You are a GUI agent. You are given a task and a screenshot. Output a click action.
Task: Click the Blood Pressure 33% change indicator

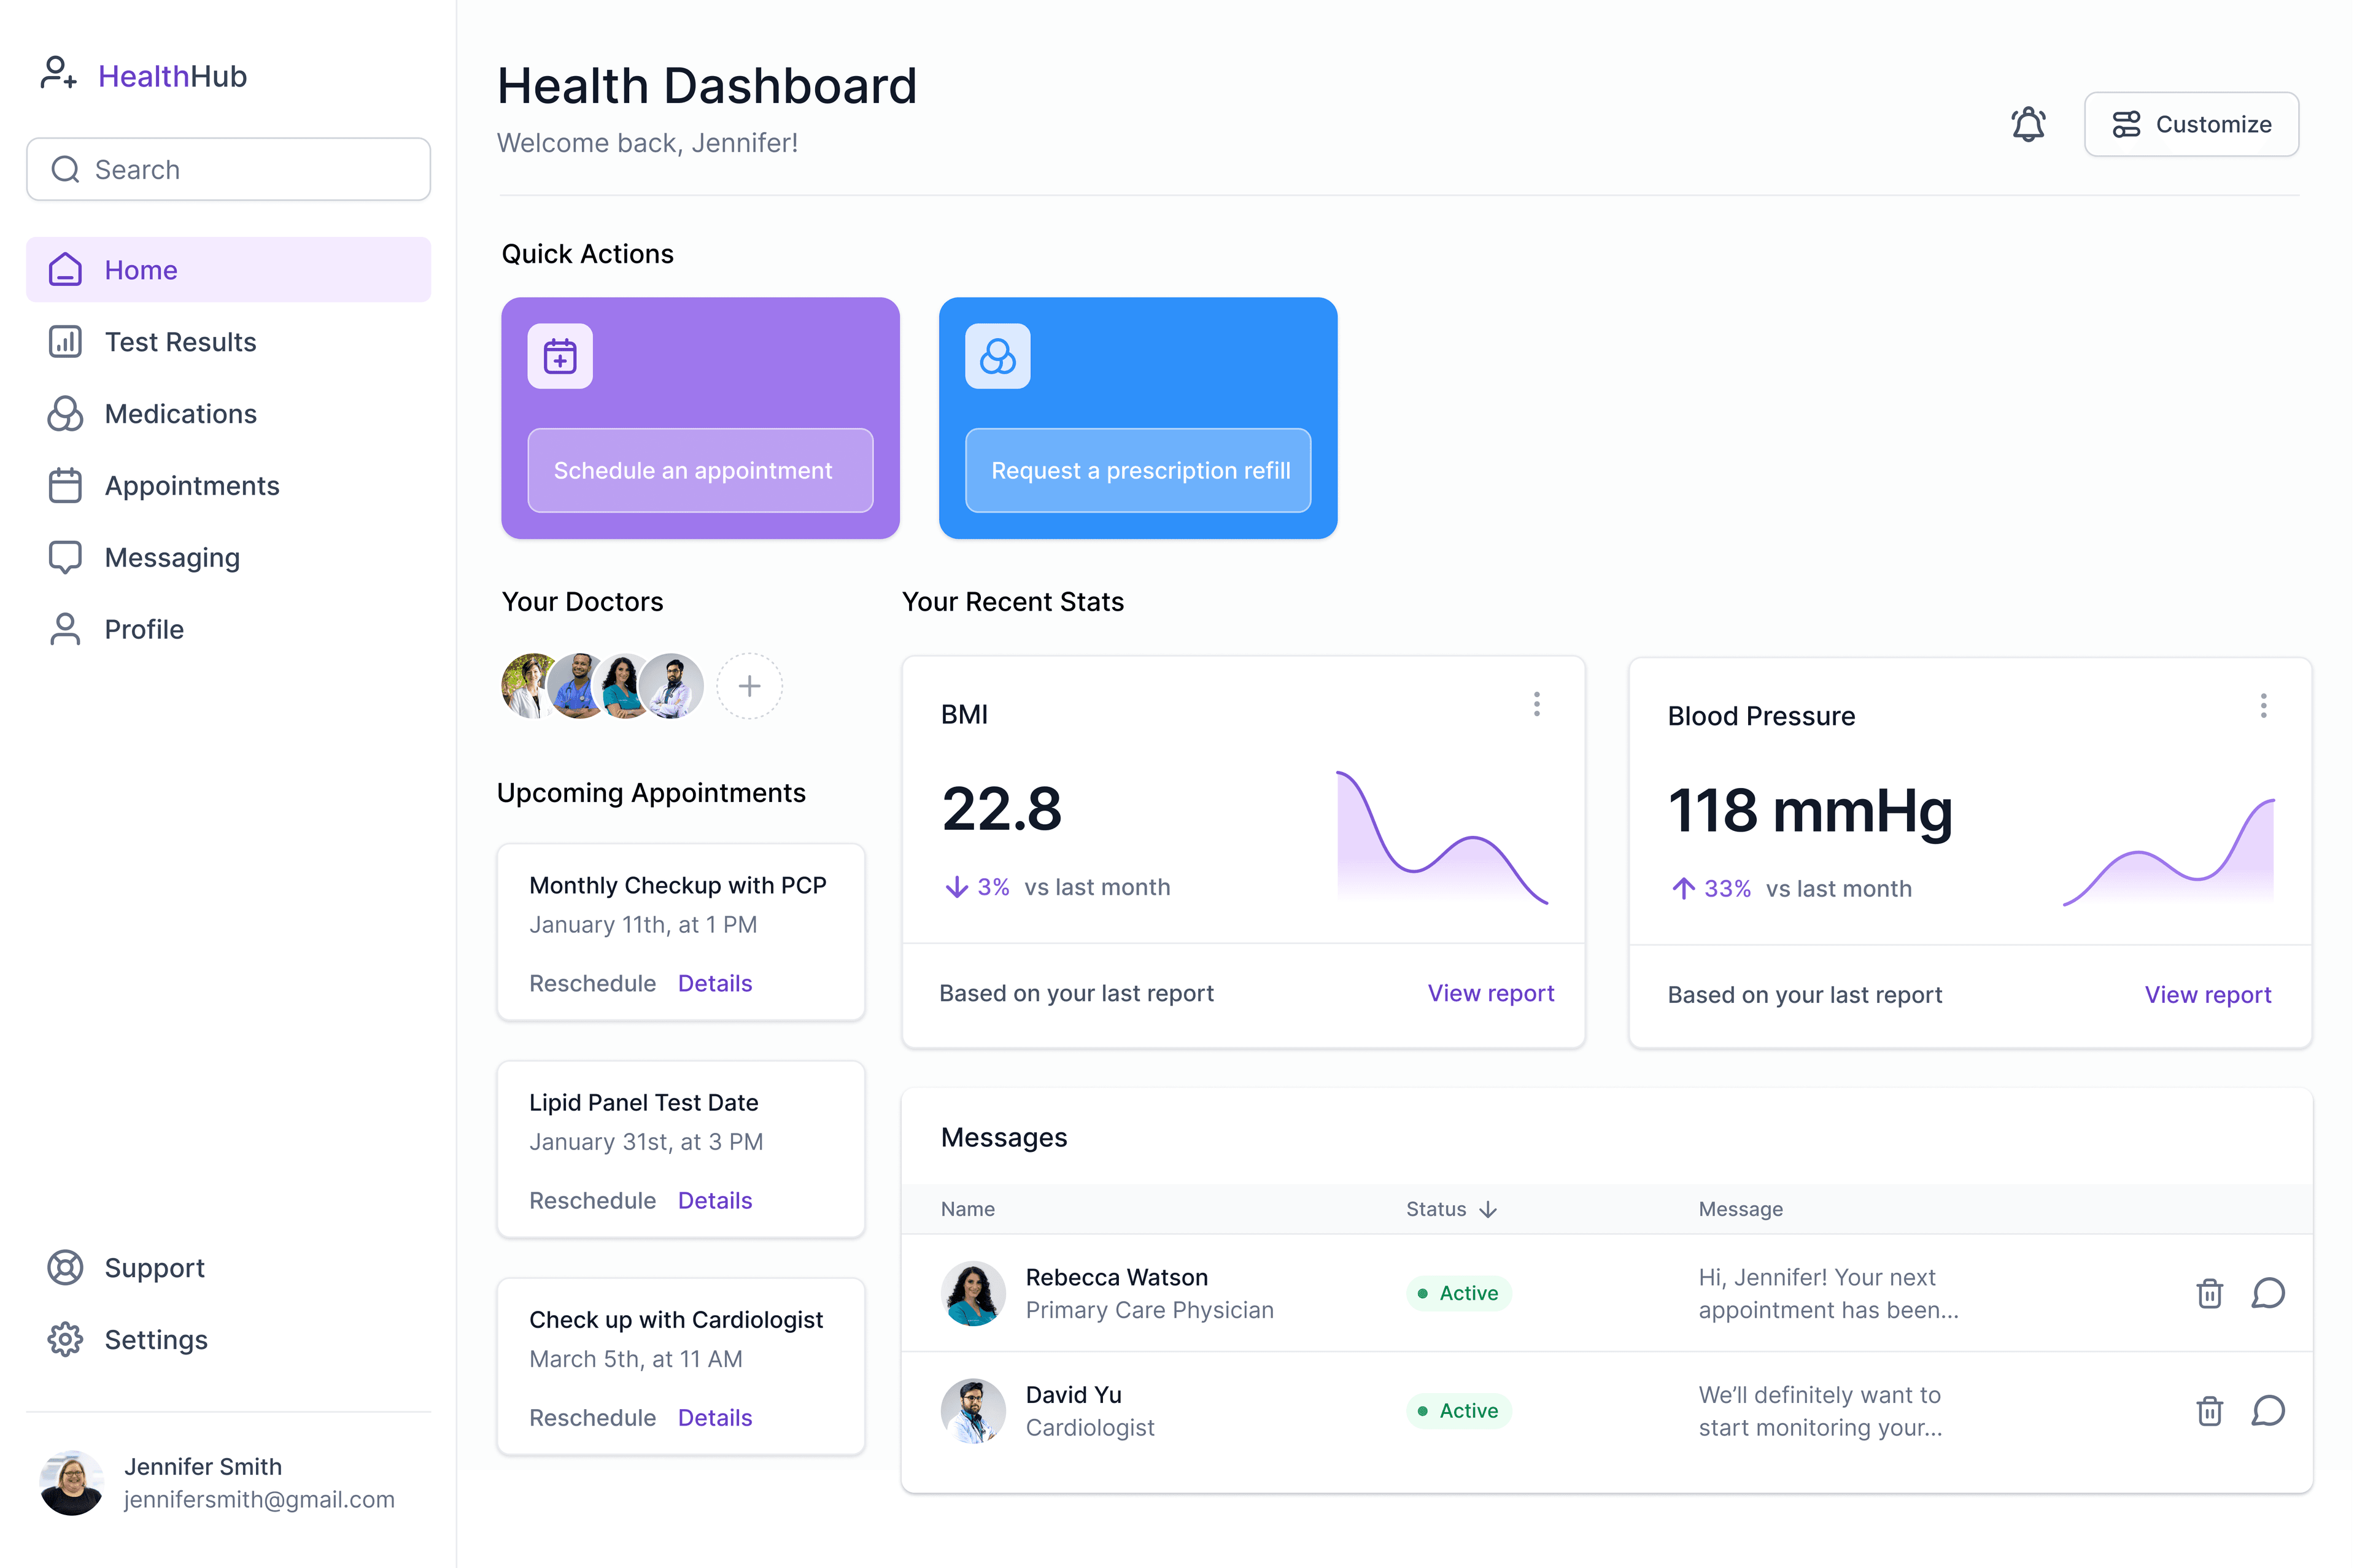click(1711, 889)
